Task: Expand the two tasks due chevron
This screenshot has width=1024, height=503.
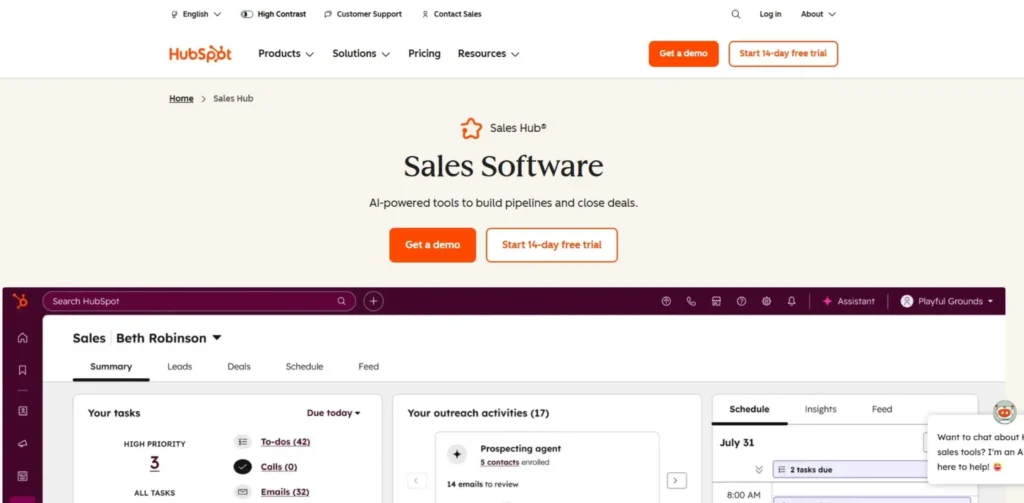Action: tap(758, 469)
